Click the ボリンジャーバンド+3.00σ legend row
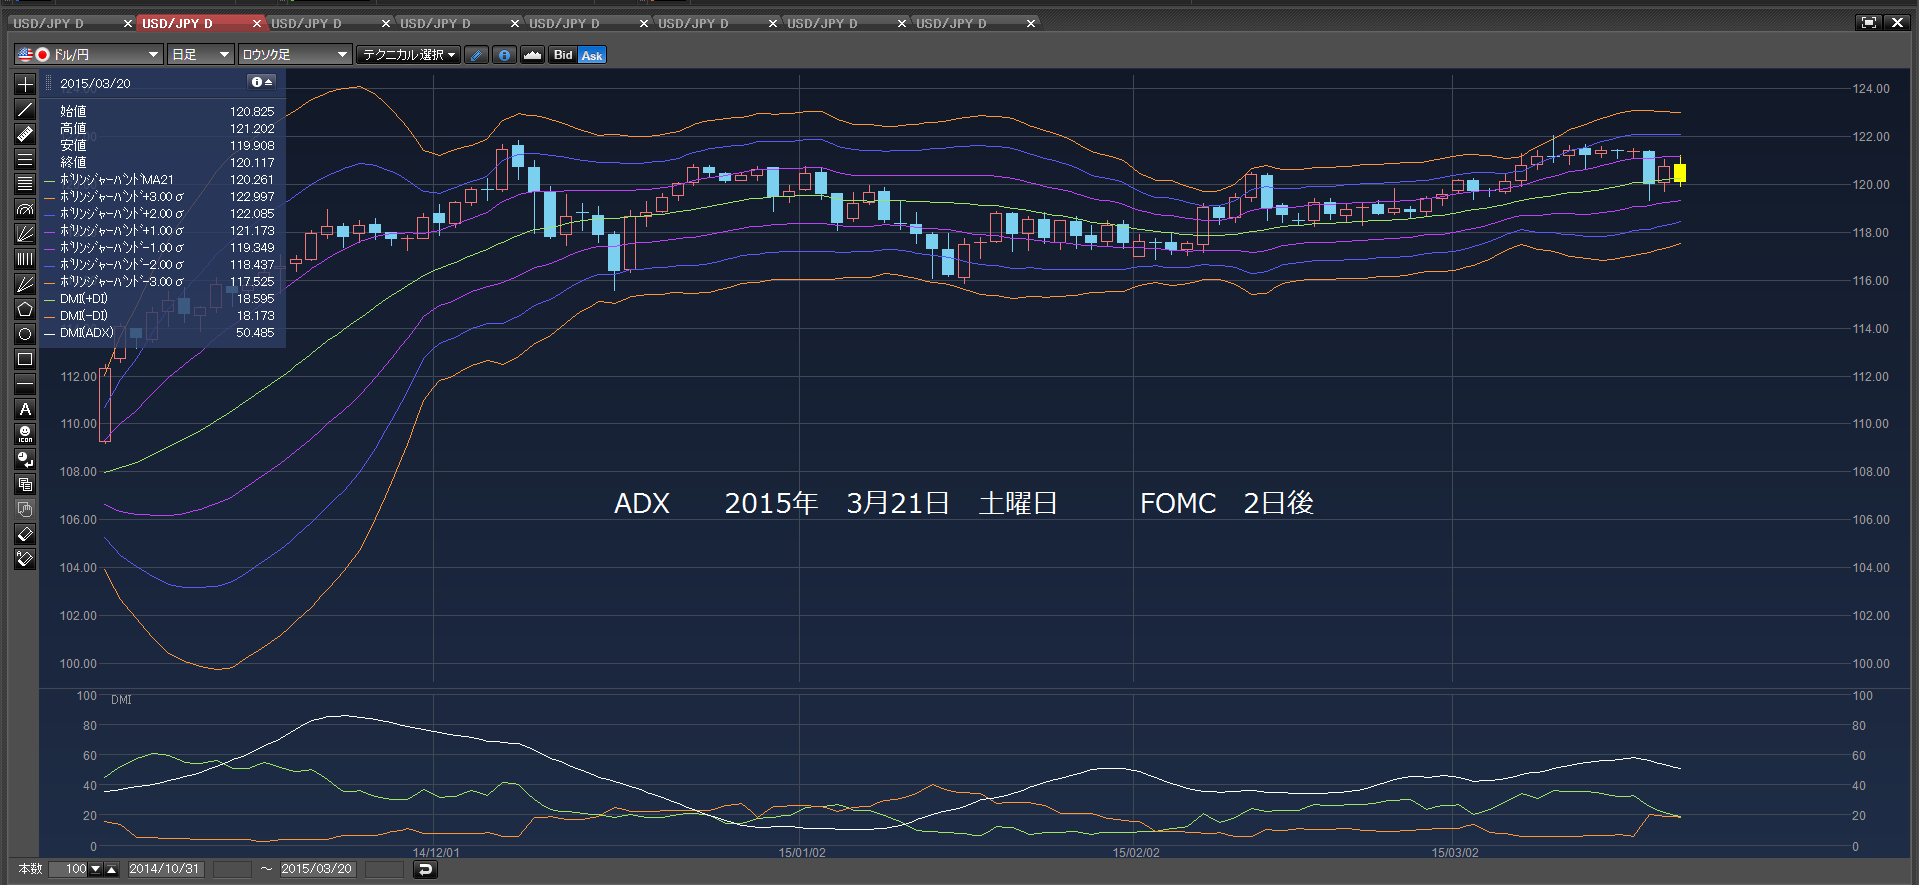 coord(160,197)
